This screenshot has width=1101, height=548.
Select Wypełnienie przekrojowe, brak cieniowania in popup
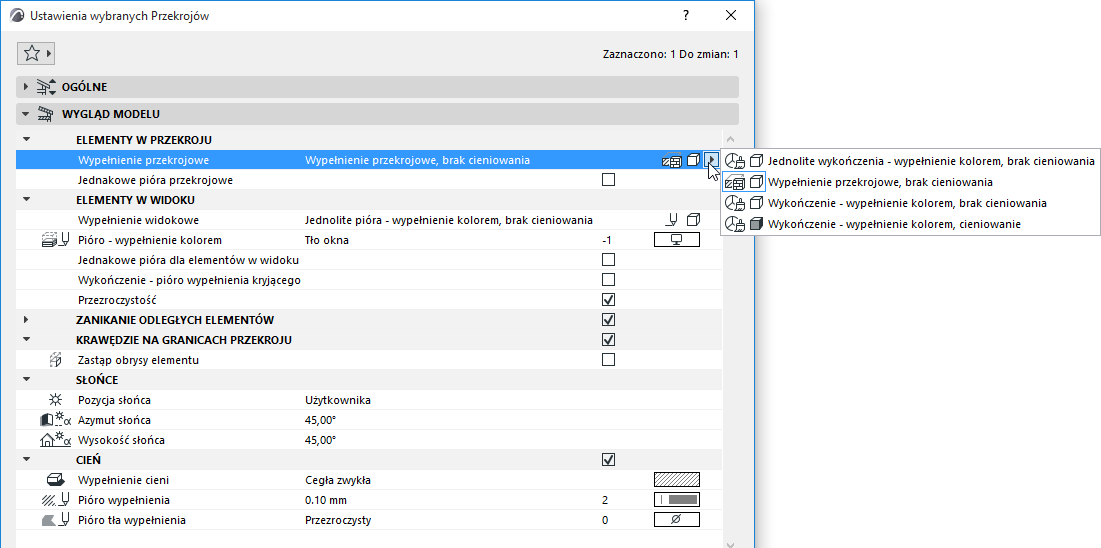(910, 182)
